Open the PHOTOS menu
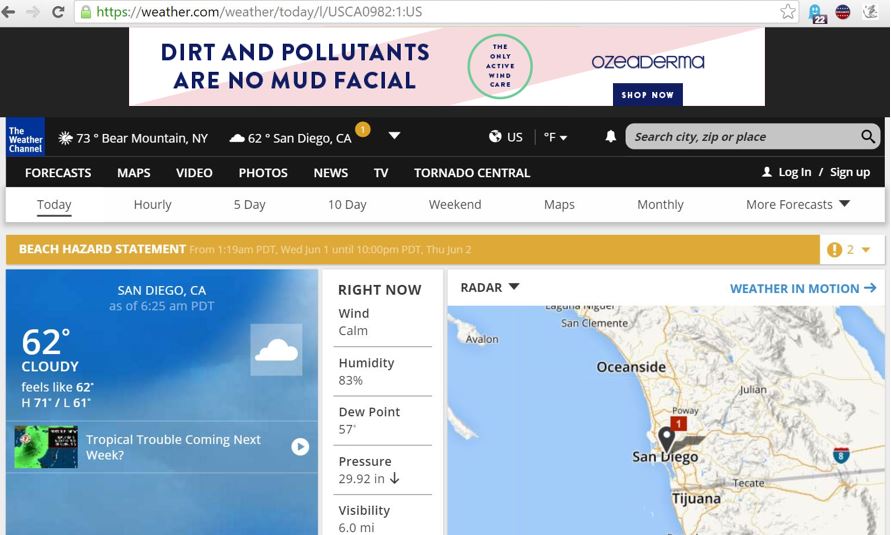Image resolution: width=891 pixels, height=535 pixels. (x=263, y=173)
